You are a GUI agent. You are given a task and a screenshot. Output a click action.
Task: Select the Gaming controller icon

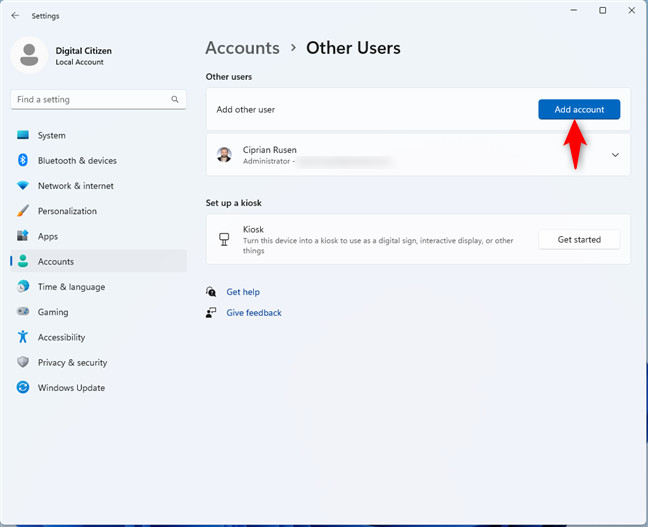coord(22,312)
